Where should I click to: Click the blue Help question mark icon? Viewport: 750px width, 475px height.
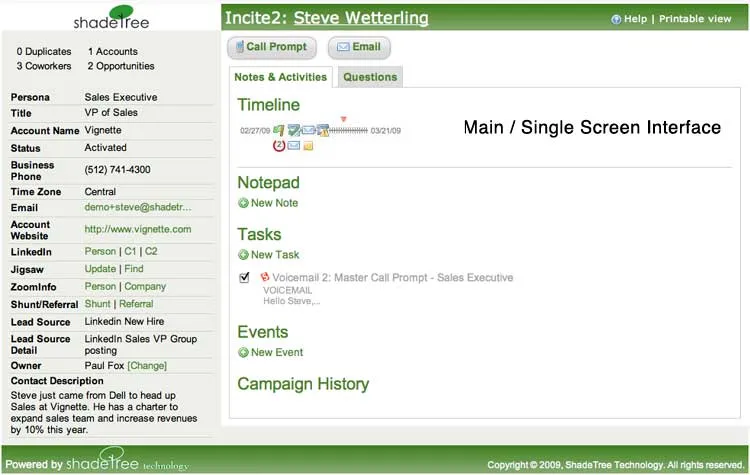click(x=616, y=19)
